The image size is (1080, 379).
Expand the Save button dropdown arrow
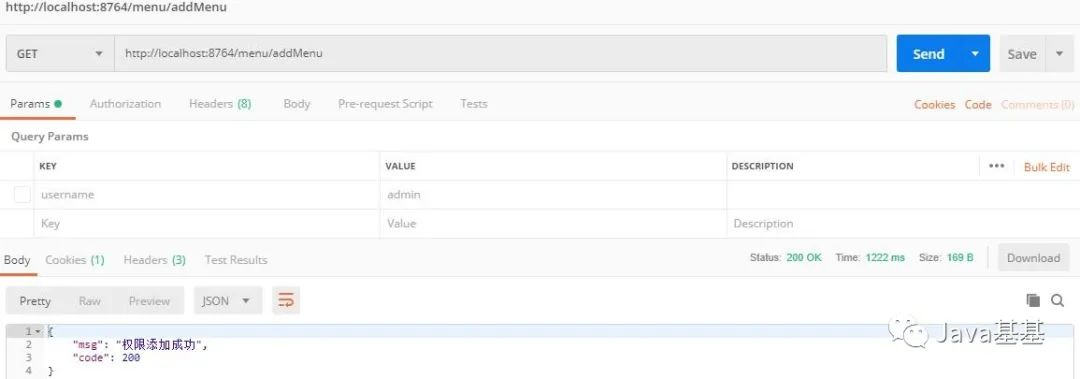[x=1059, y=54]
